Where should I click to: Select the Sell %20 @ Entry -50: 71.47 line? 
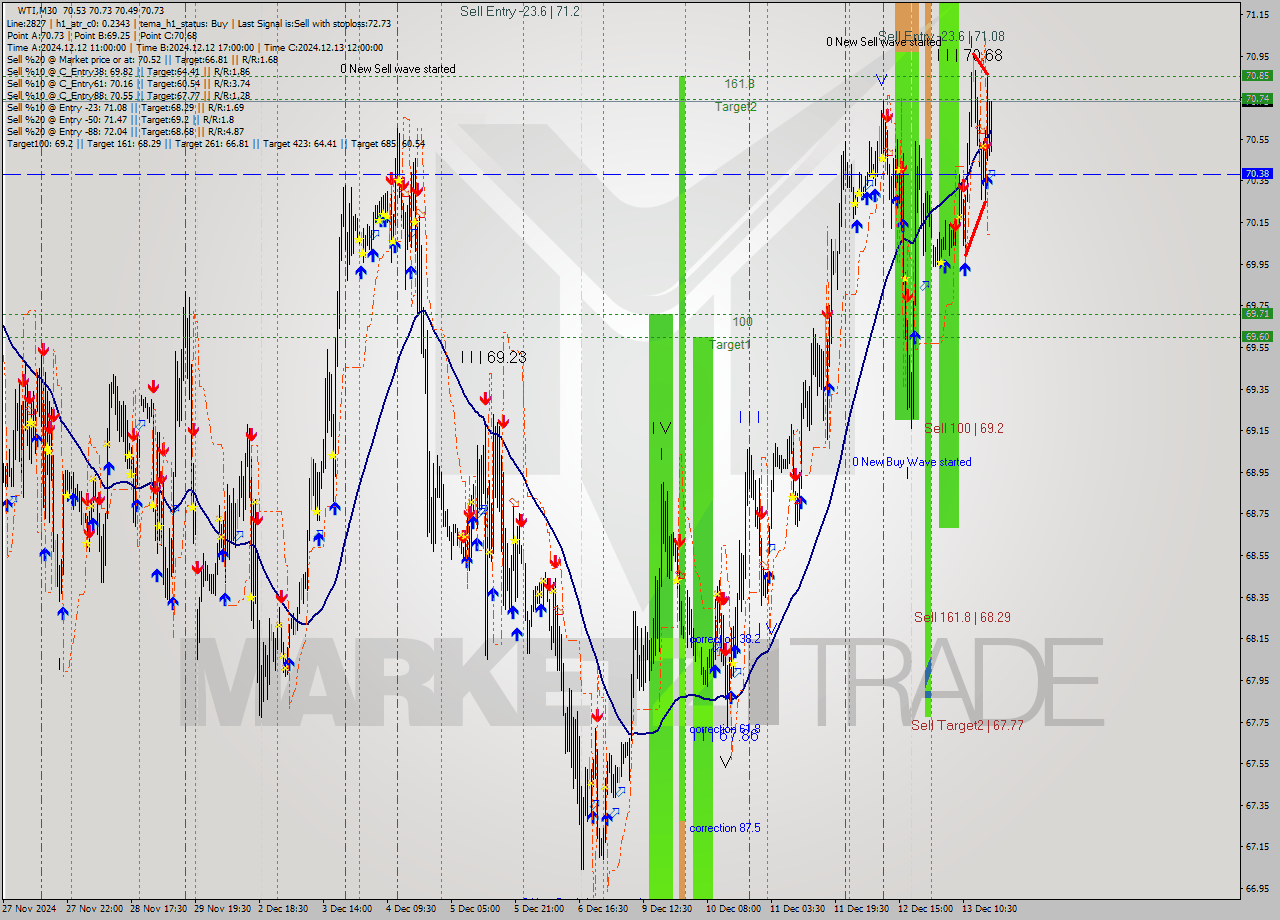coord(121,119)
